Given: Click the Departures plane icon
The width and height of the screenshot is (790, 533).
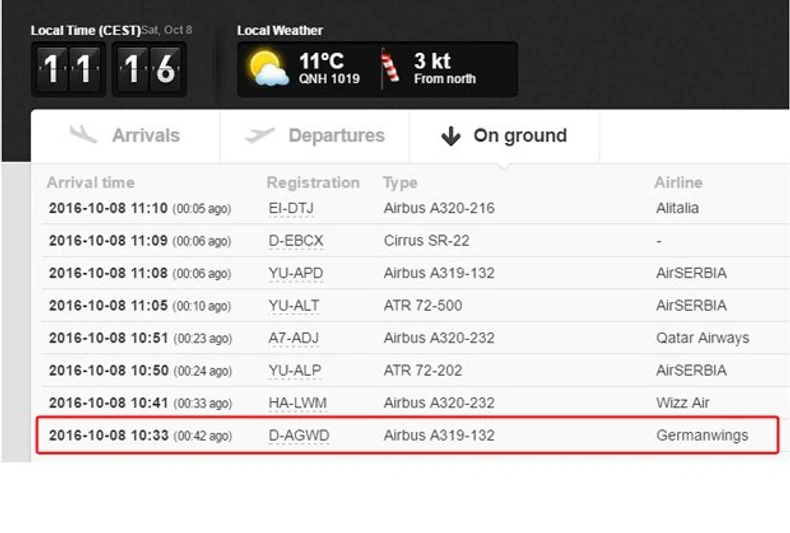Looking at the screenshot, I should pyautogui.click(x=260, y=135).
